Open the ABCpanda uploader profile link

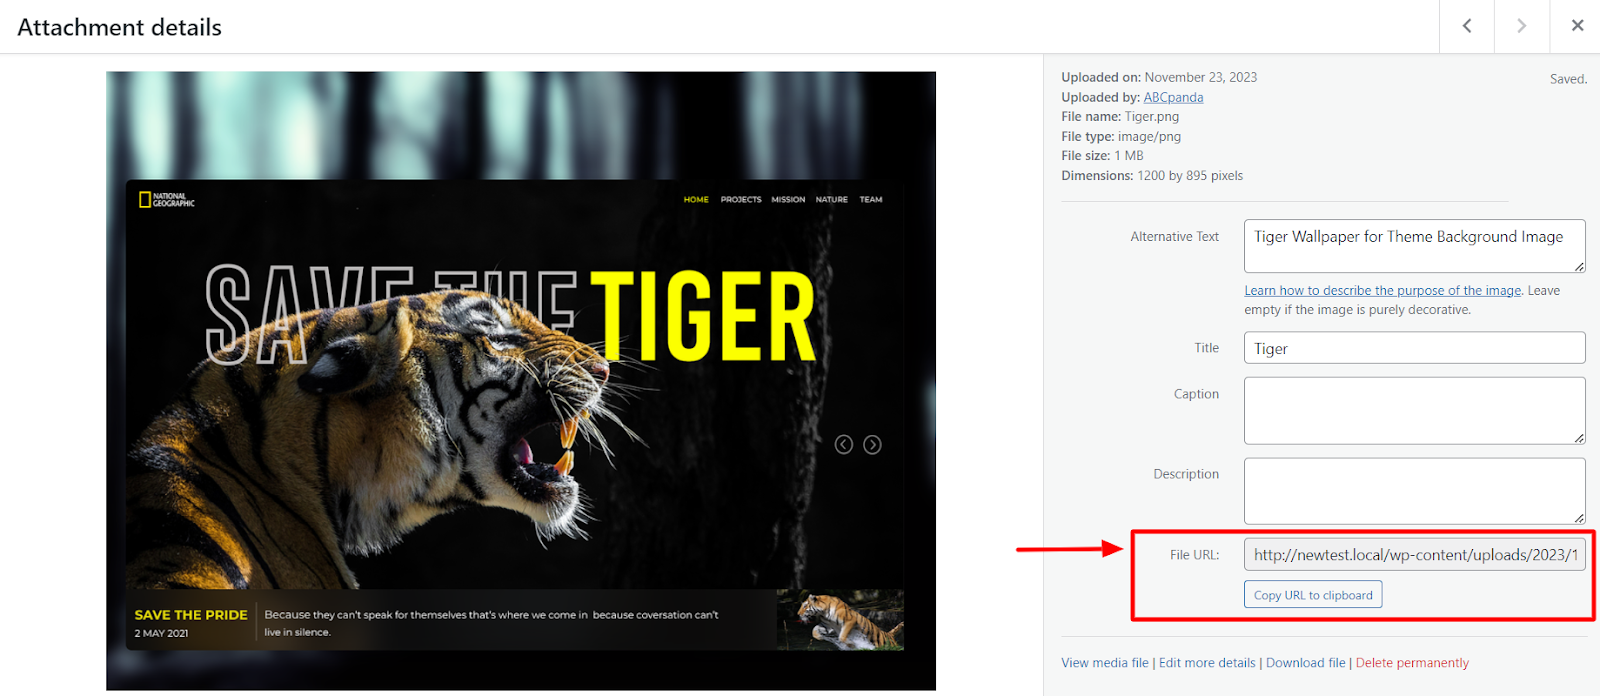1173,97
